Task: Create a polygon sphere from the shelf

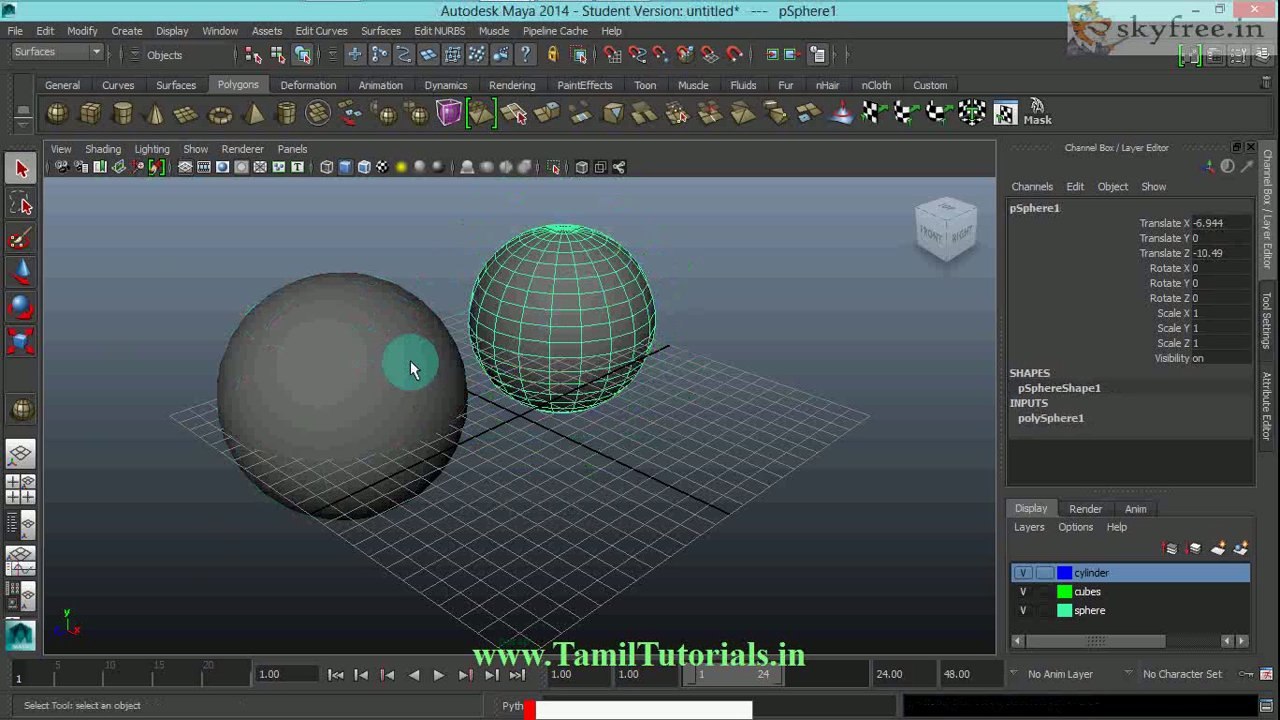Action: pyautogui.click(x=58, y=114)
